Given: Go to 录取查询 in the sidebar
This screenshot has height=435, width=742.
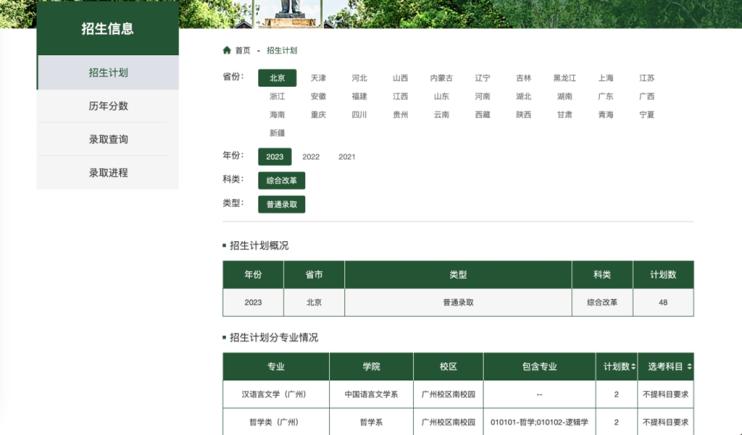Looking at the screenshot, I should [x=108, y=139].
